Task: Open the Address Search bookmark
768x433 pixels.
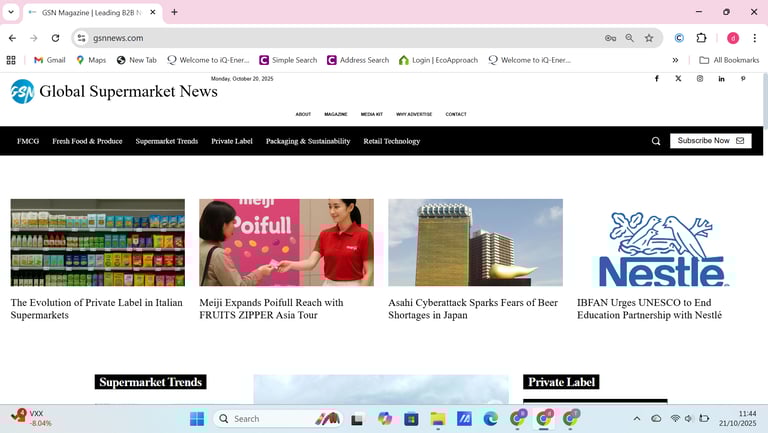Action: pos(358,60)
